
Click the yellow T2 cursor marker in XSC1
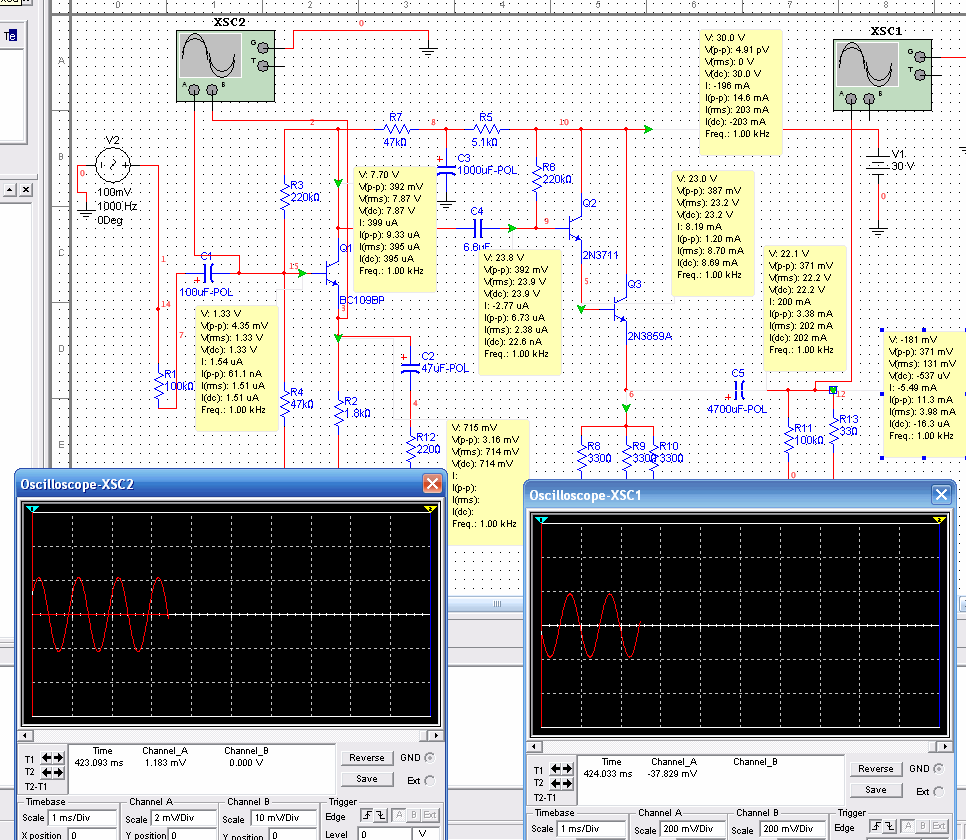pyautogui.click(x=939, y=520)
